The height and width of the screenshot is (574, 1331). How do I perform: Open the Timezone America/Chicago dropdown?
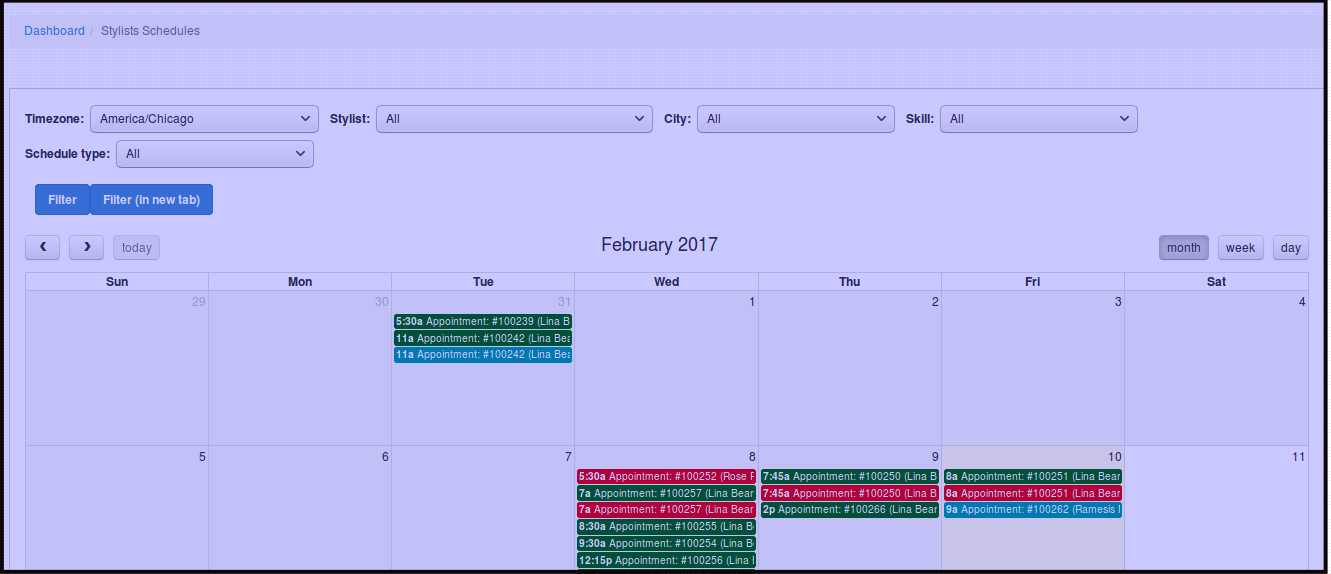(204, 119)
